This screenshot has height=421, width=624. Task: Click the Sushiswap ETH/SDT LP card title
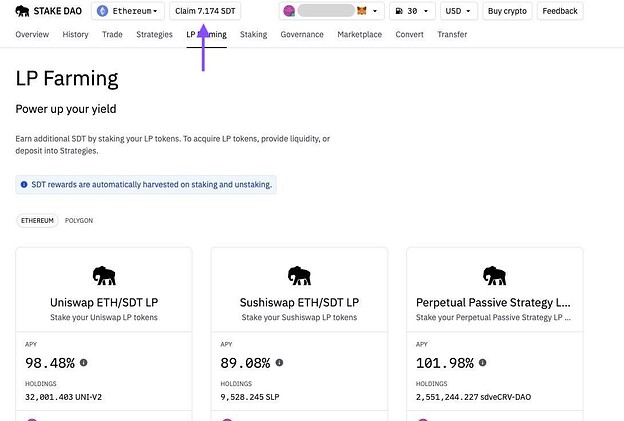[299, 302]
